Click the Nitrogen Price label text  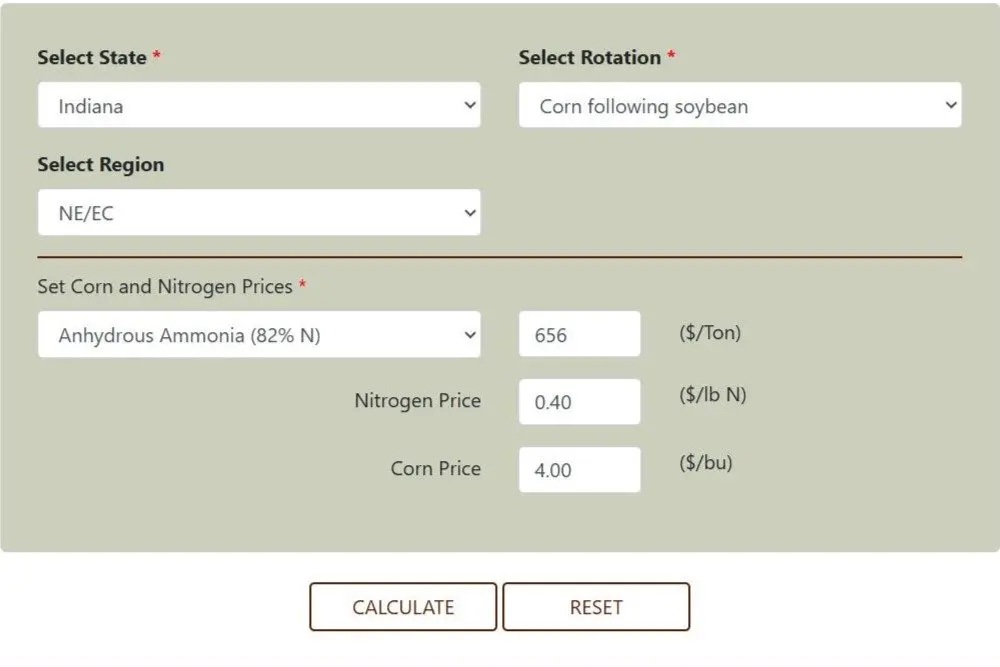[418, 400]
